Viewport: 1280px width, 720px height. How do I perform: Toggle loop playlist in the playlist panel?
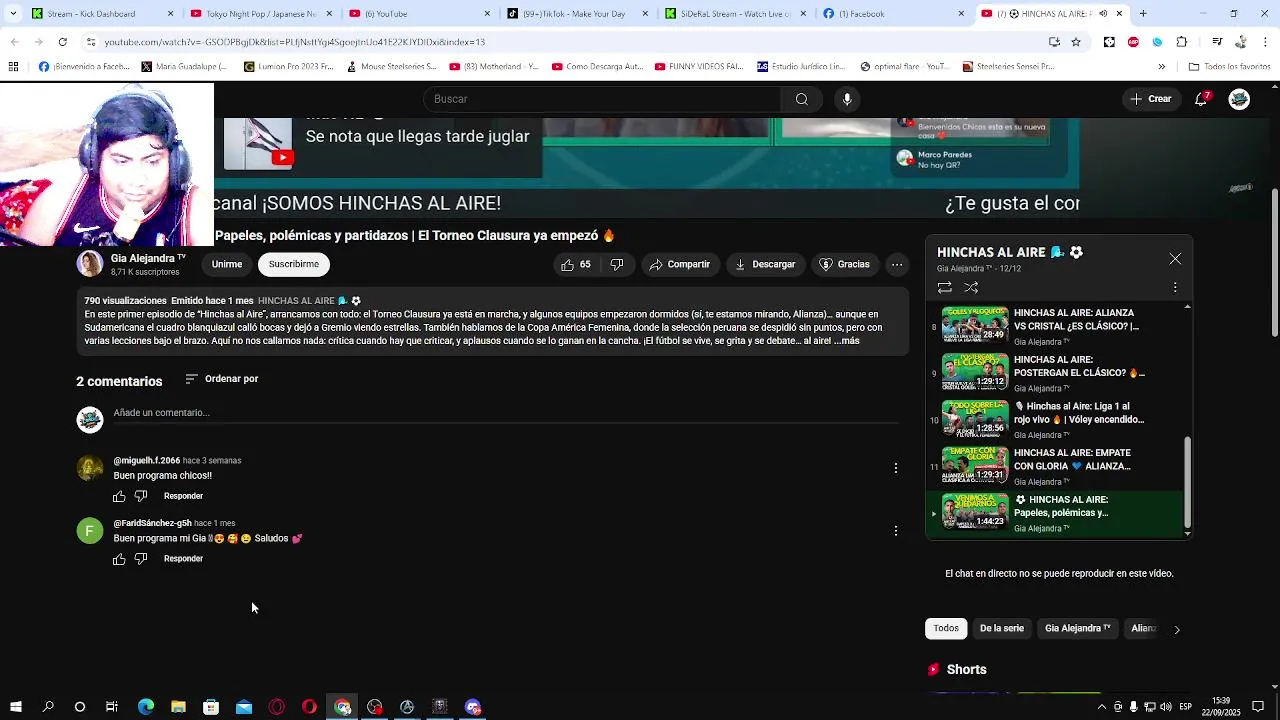tap(944, 287)
